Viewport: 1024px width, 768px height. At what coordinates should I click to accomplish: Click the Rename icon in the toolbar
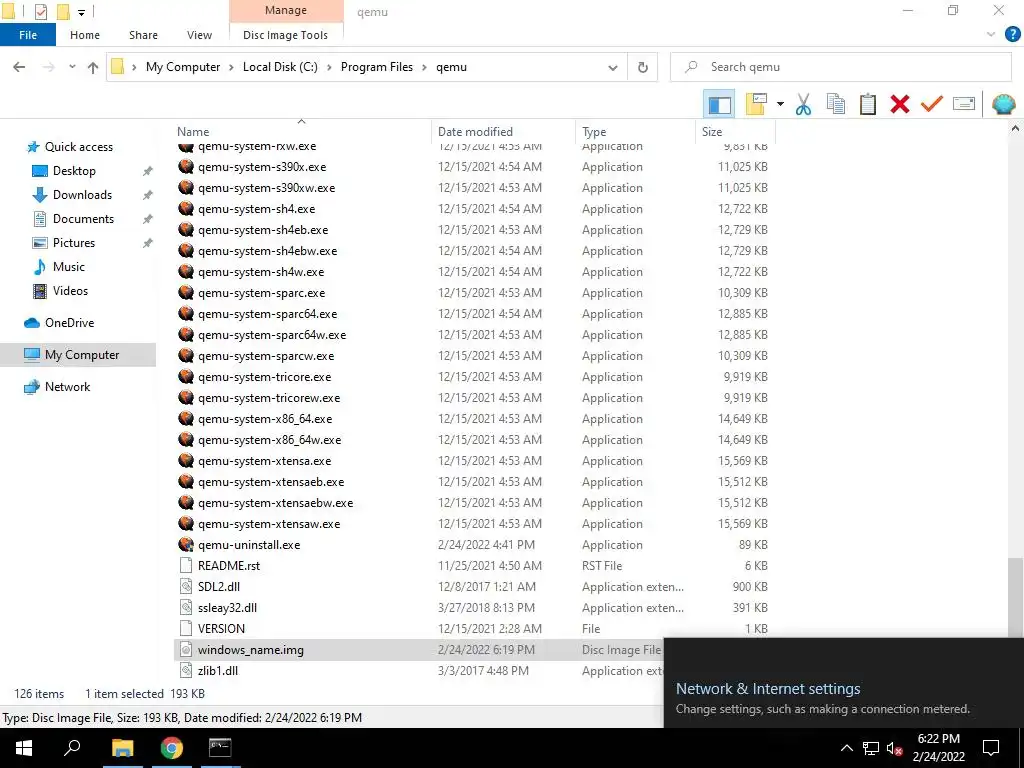point(964,104)
